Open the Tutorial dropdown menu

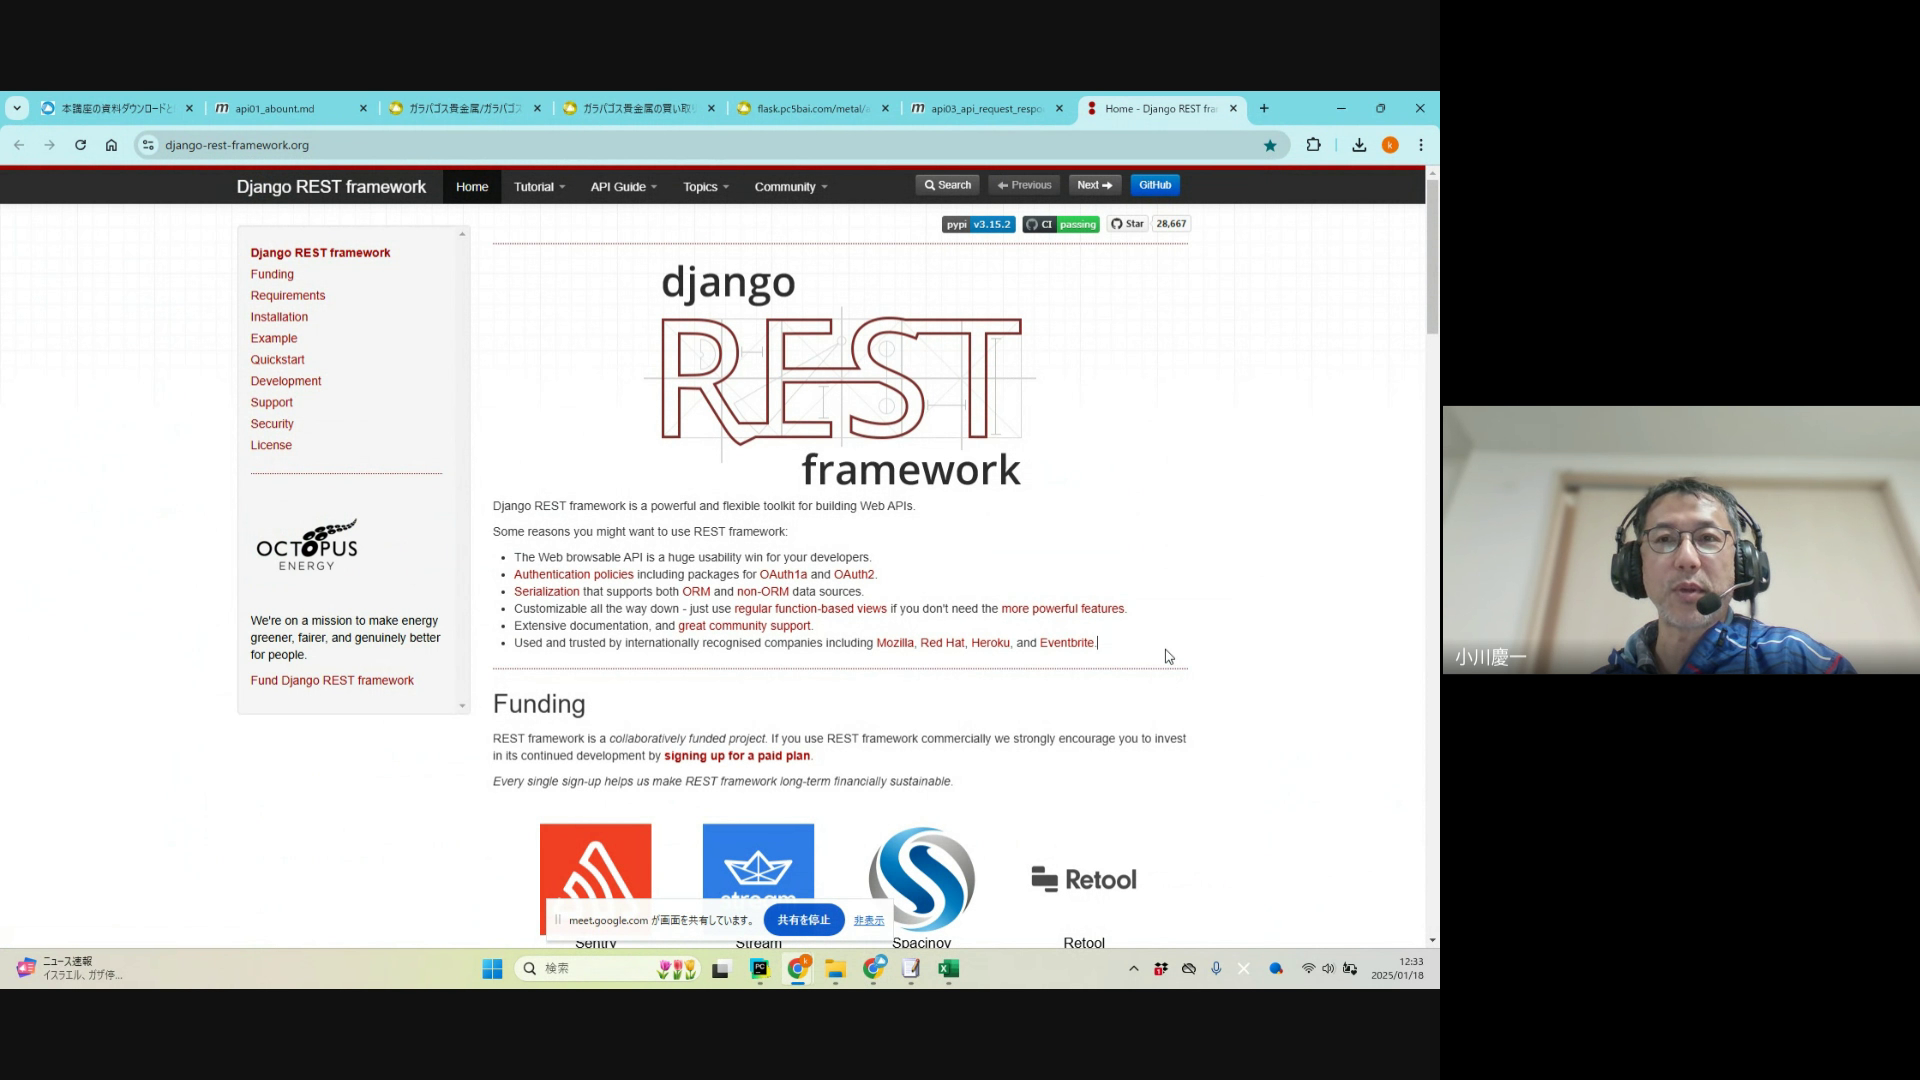(539, 187)
